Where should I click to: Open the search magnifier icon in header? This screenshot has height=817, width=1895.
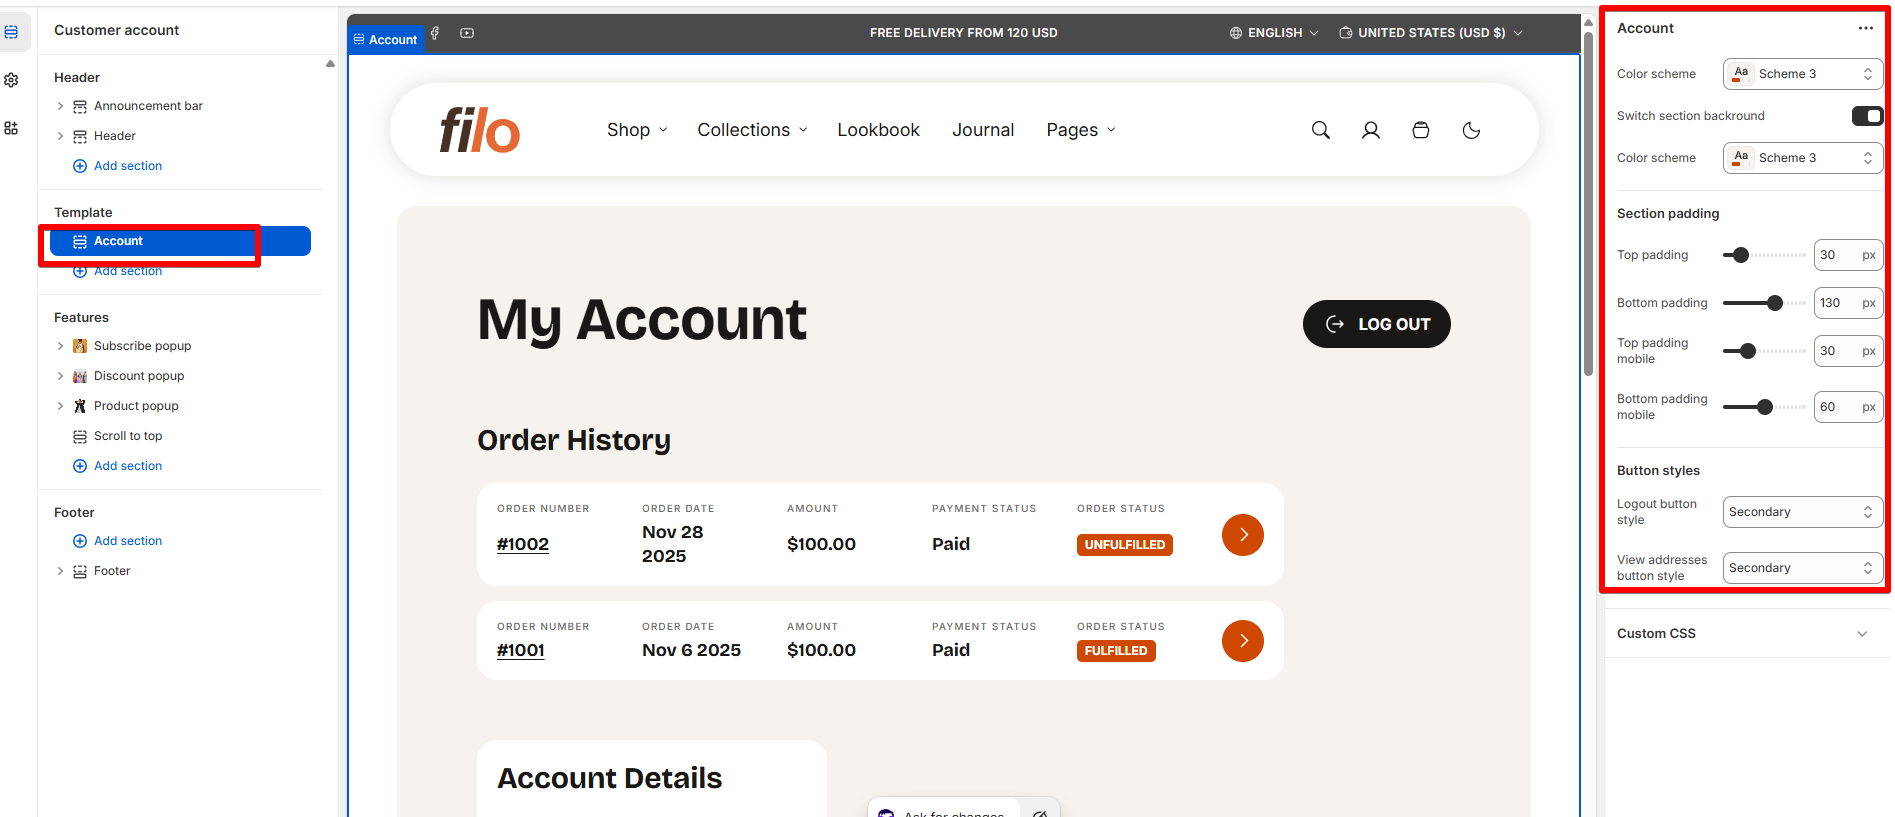(1321, 130)
